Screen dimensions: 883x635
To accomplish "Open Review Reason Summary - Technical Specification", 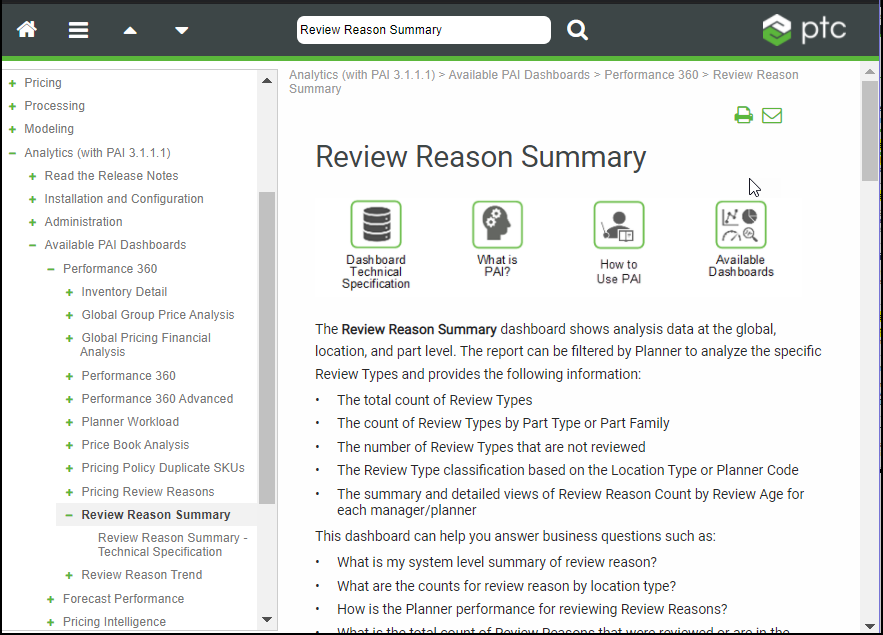I will pos(172,544).
